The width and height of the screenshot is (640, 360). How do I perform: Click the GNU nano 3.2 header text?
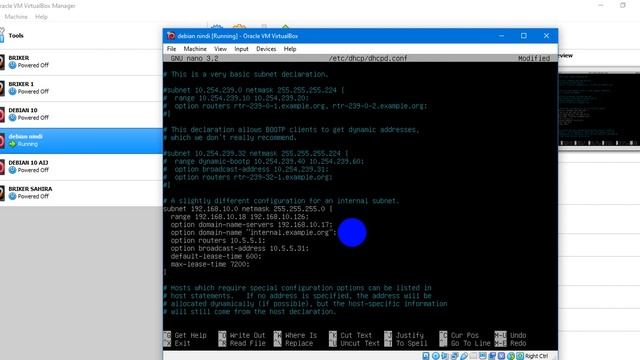point(194,58)
